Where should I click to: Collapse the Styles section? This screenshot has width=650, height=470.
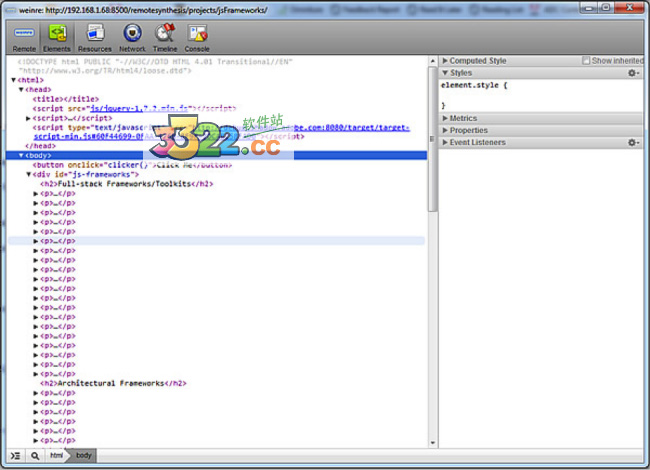tap(445, 73)
